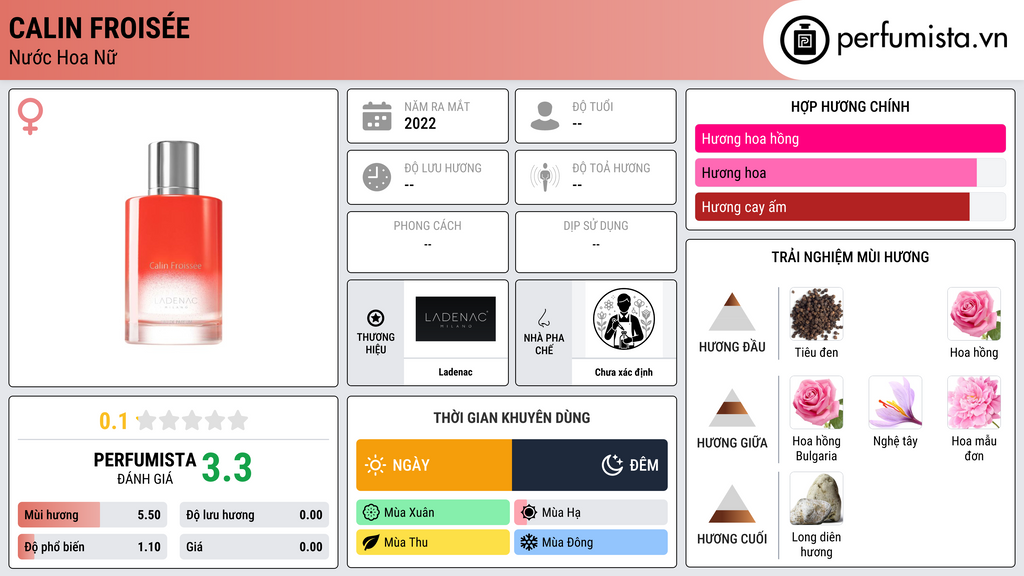Click the calendar icon beside Năm ra mắt
This screenshot has width=1024, height=576.
(377, 116)
